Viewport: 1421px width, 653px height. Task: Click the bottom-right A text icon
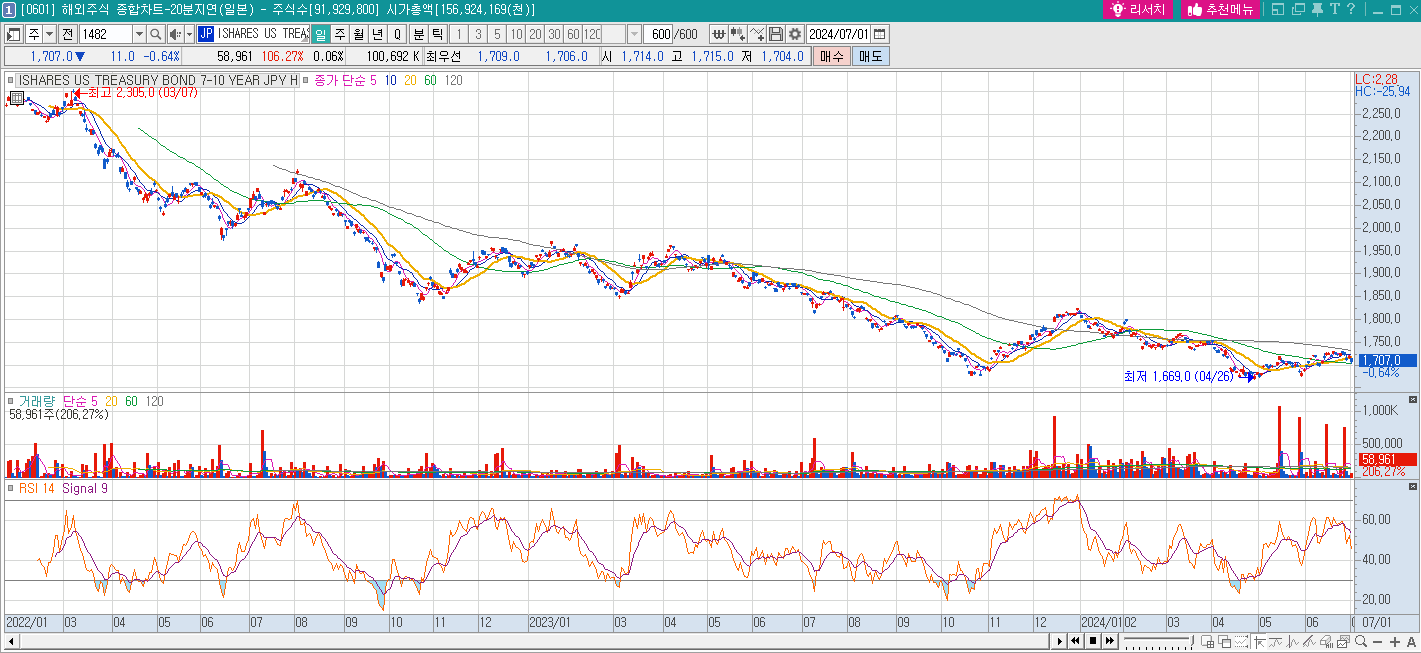pos(1411,641)
